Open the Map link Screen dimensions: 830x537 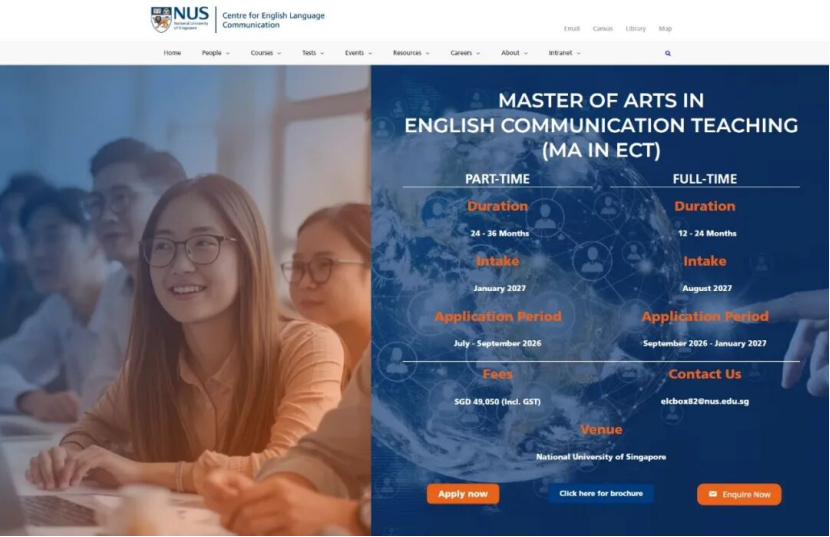pyautogui.click(x=665, y=29)
